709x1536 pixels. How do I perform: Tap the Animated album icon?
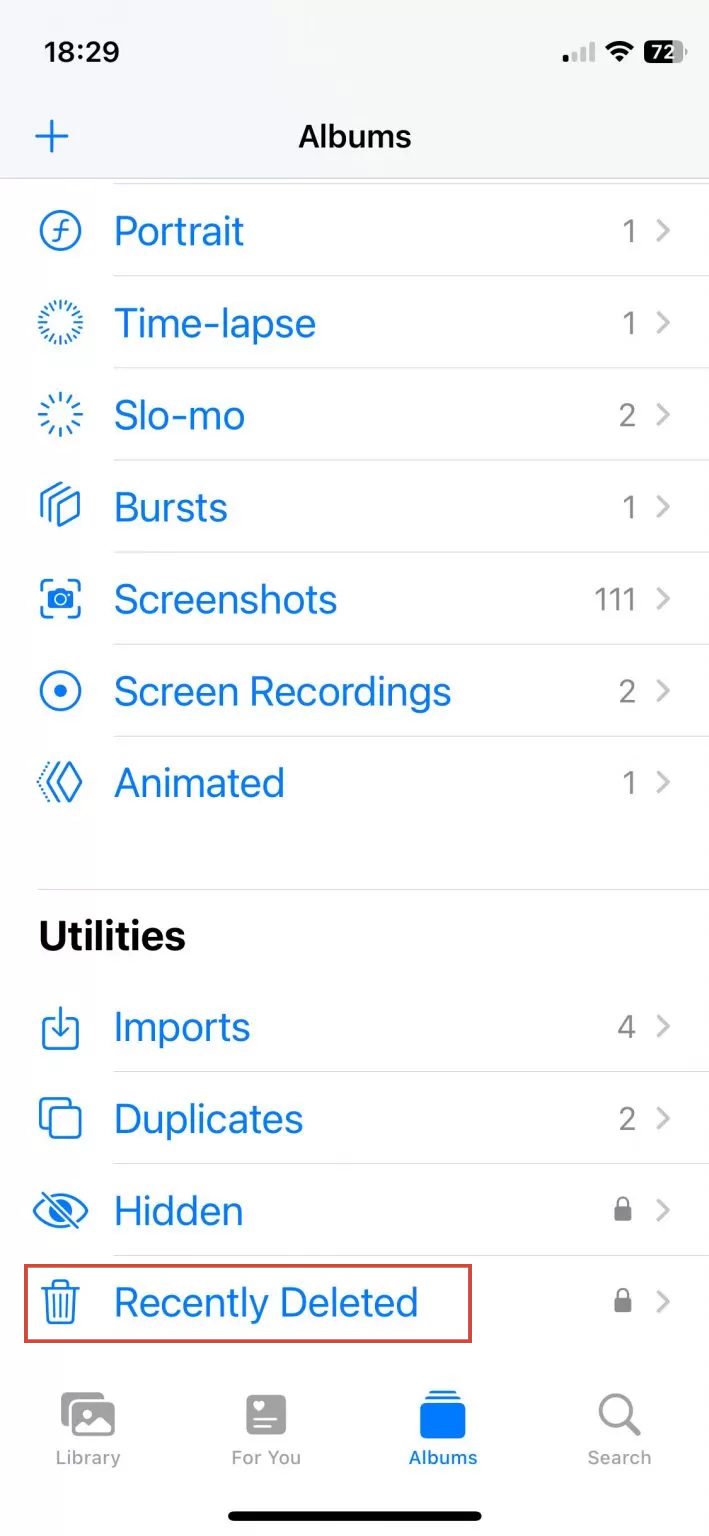coord(60,783)
